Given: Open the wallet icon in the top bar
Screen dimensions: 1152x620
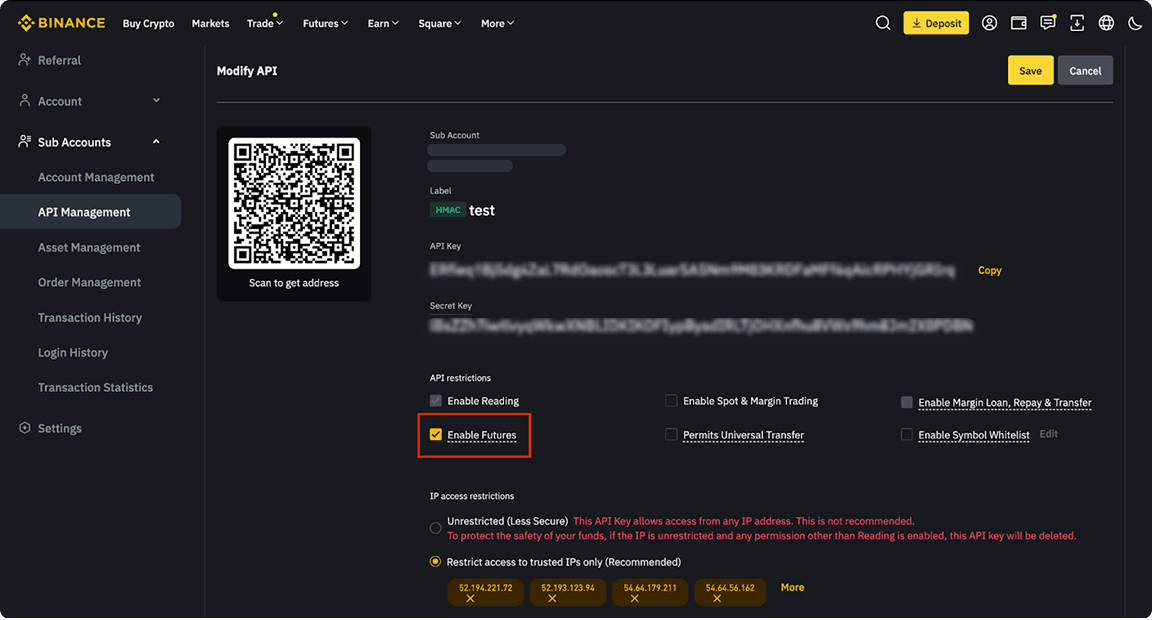Looking at the screenshot, I should tap(1018, 22).
